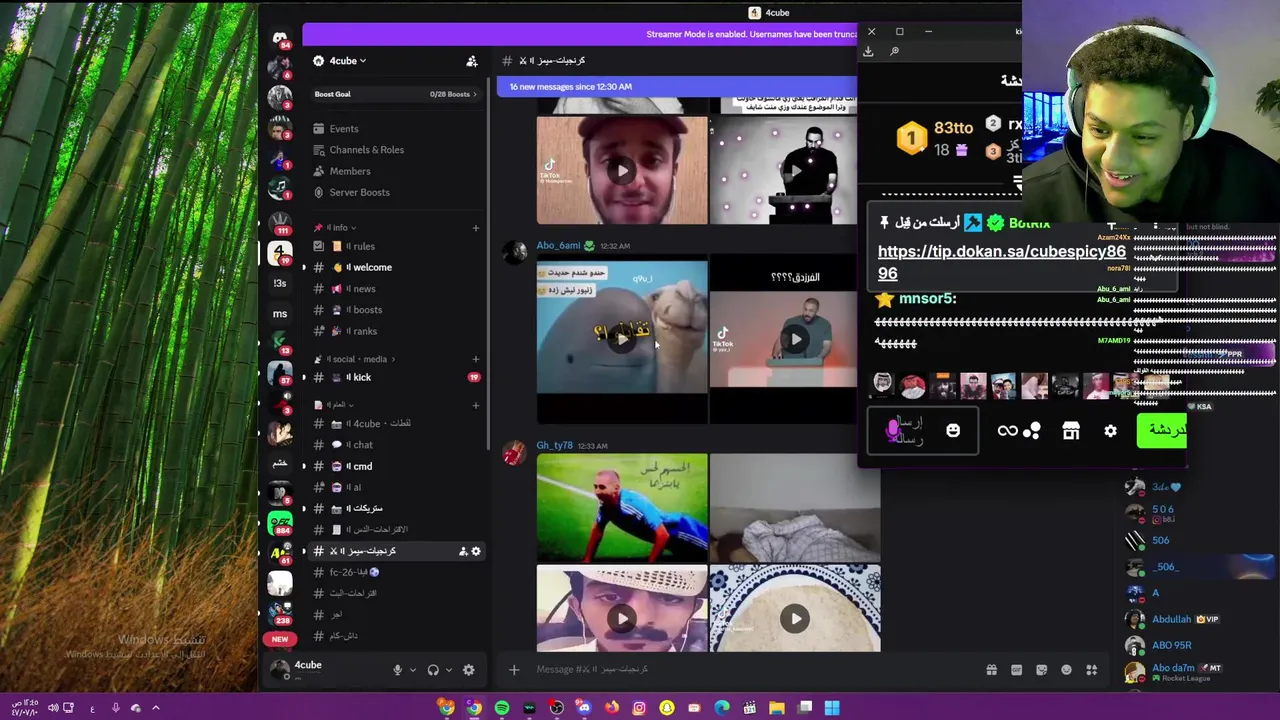Open the chat channel
The width and height of the screenshot is (1280, 720).
tap(360, 445)
